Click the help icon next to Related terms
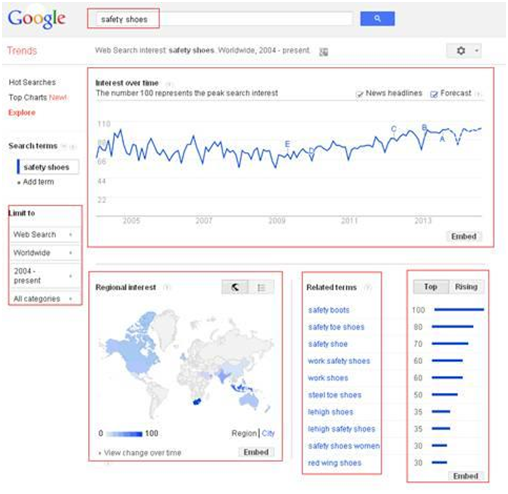The width and height of the screenshot is (508, 494). (367, 287)
